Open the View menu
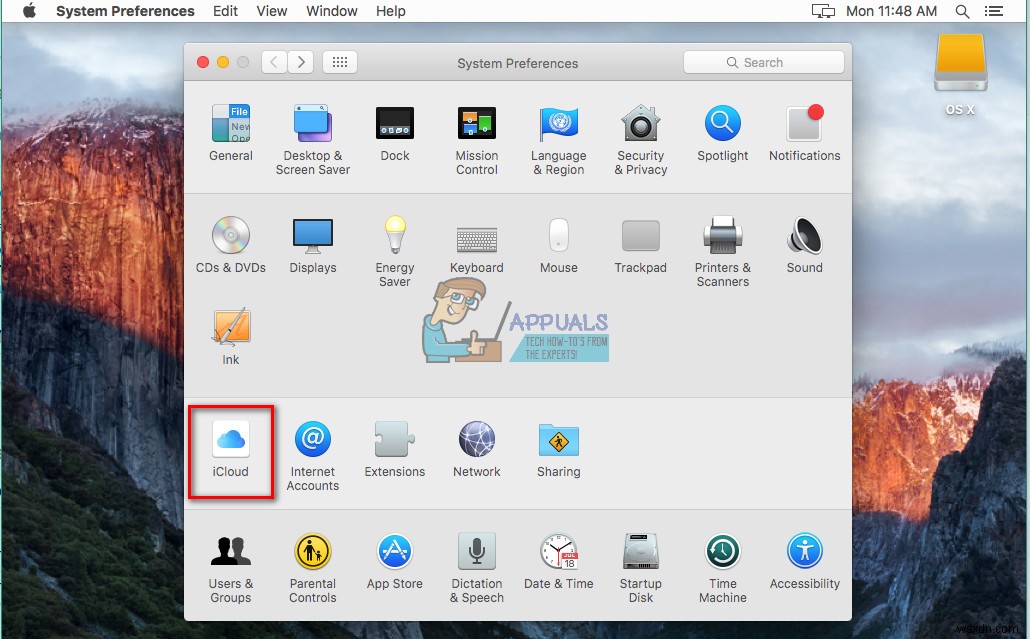 tap(271, 11)
